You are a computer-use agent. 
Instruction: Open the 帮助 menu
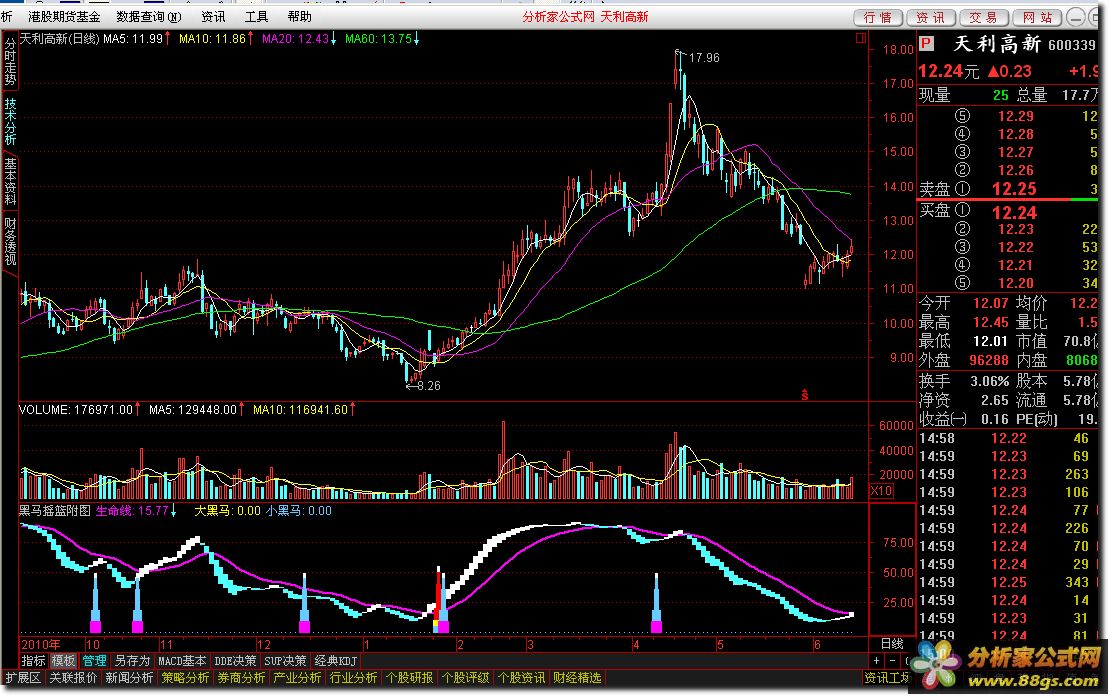point(299,16)
